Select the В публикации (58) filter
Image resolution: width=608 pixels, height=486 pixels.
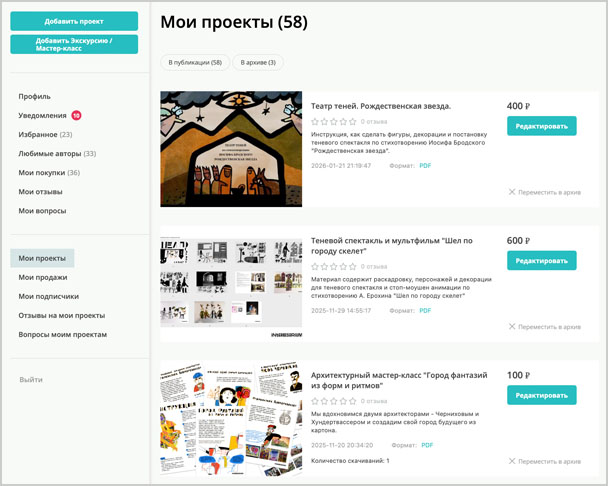tap(195, 62)
